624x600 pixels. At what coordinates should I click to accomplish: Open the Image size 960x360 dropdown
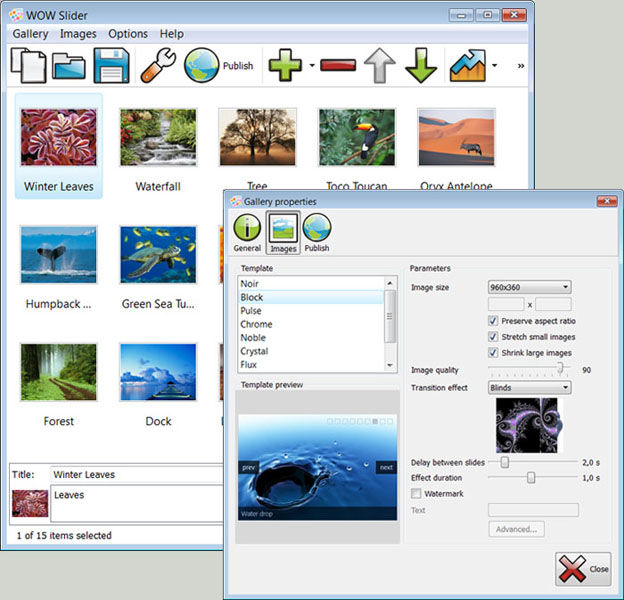(x=530, y=287)
